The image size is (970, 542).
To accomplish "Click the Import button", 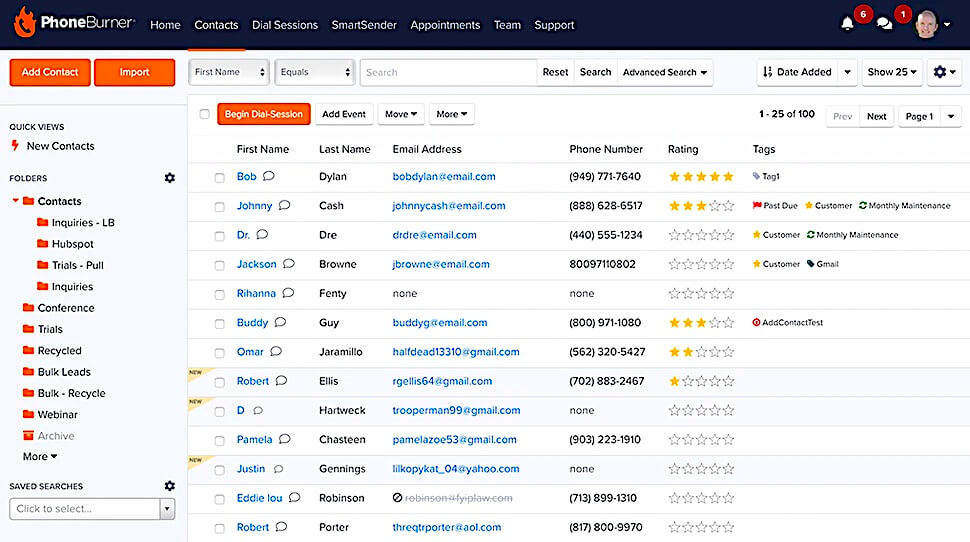I will (x=134, y=72).
